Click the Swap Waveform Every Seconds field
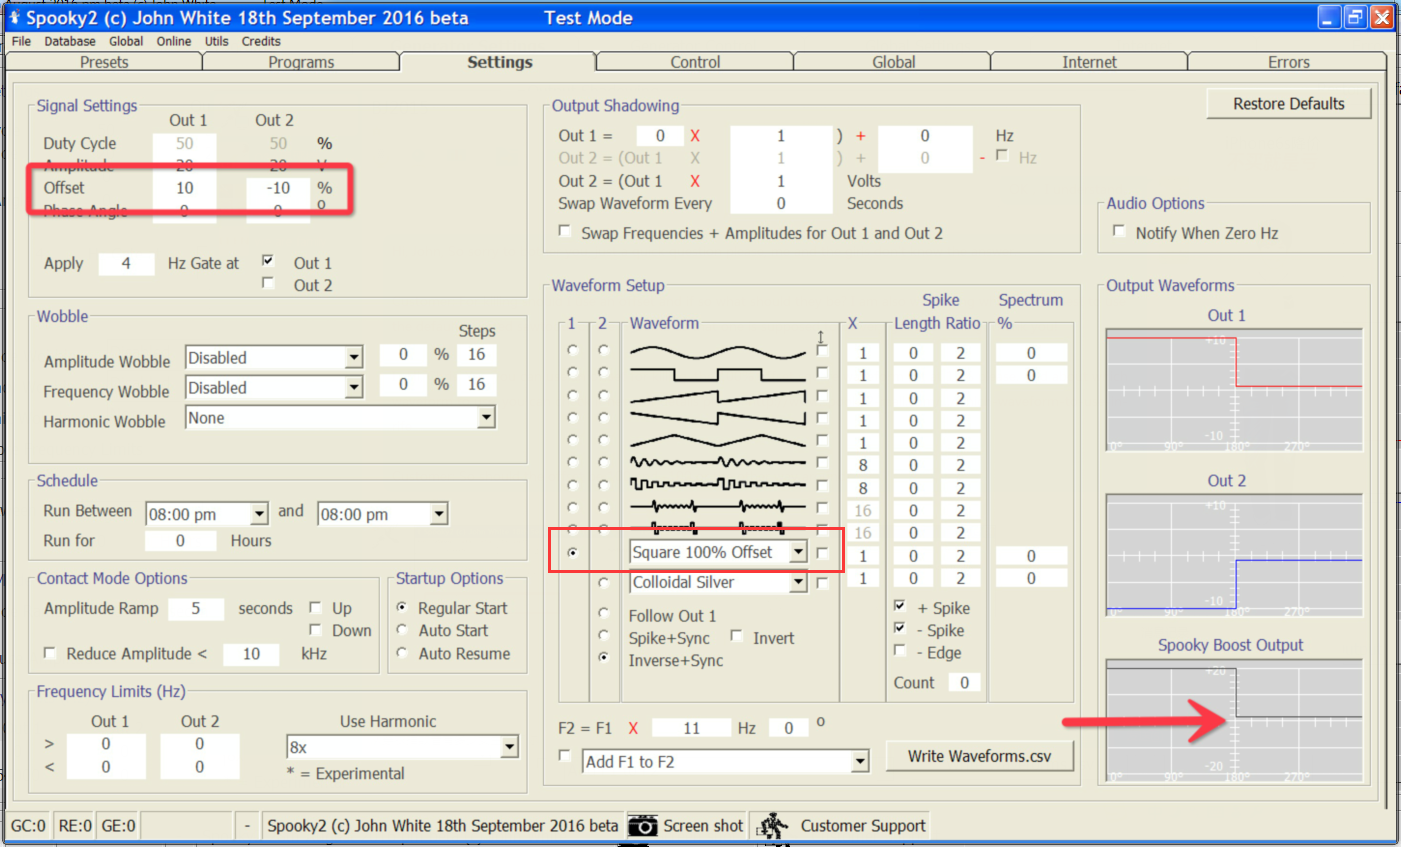The image size is (1401, 847). coord(781,203)
